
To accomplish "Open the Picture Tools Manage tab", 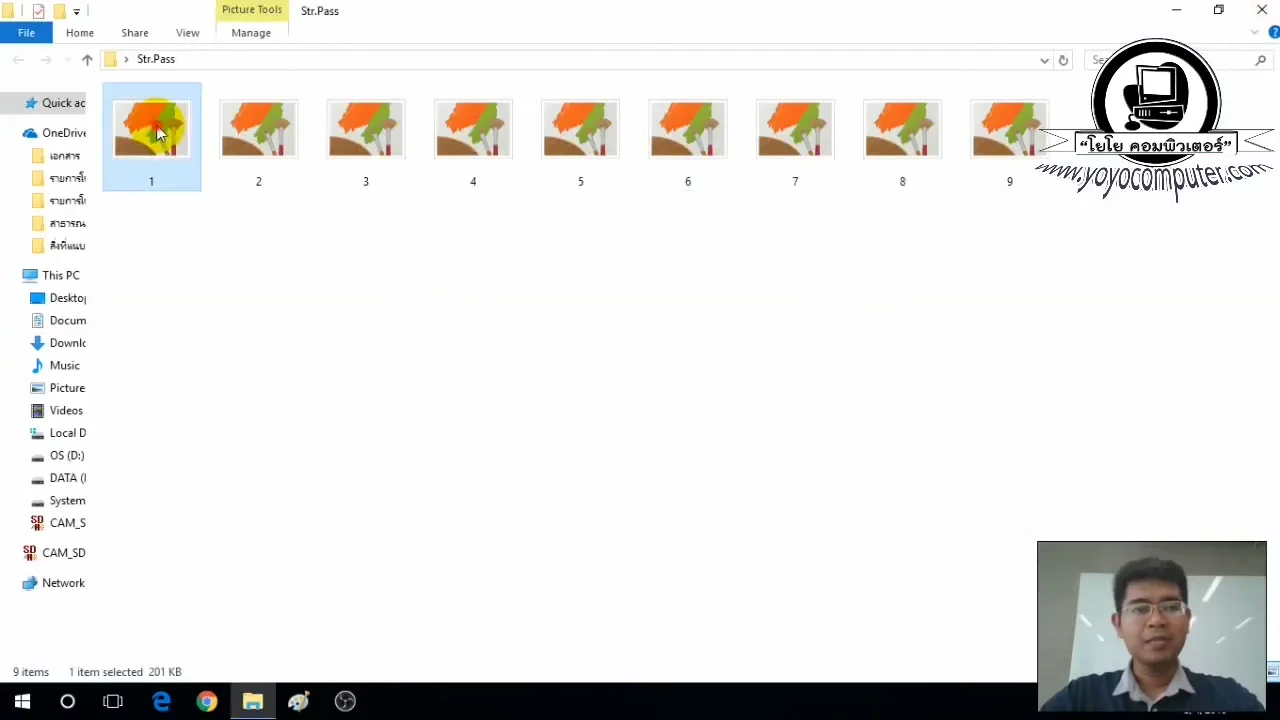I will pyautogui.click(x=251, y=32).
